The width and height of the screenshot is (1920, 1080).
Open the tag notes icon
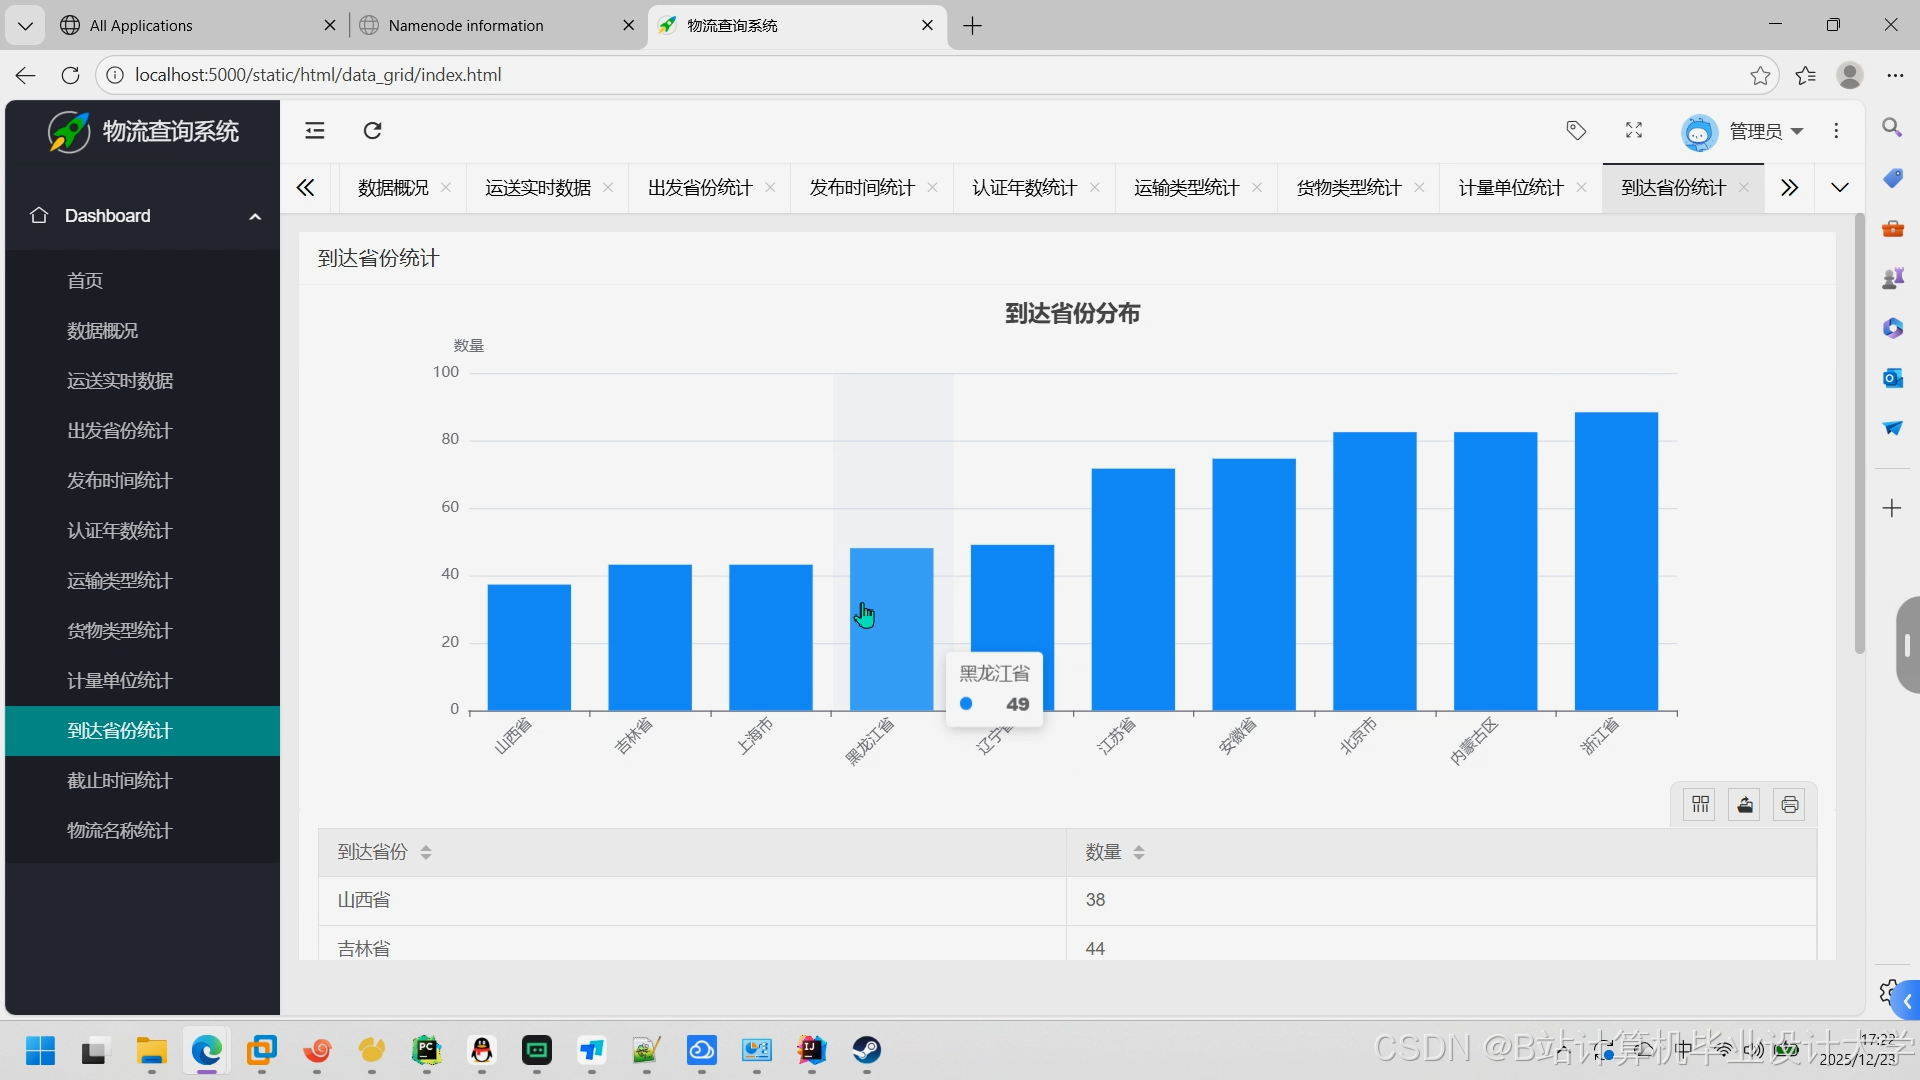pos(1576,131)
